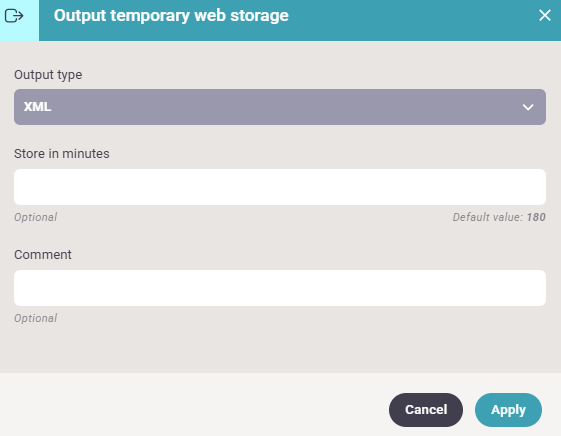This screenshot has height=436, width=561.
Task: Click the light footer area left of Cancel
Action: (x=193, y=405)
